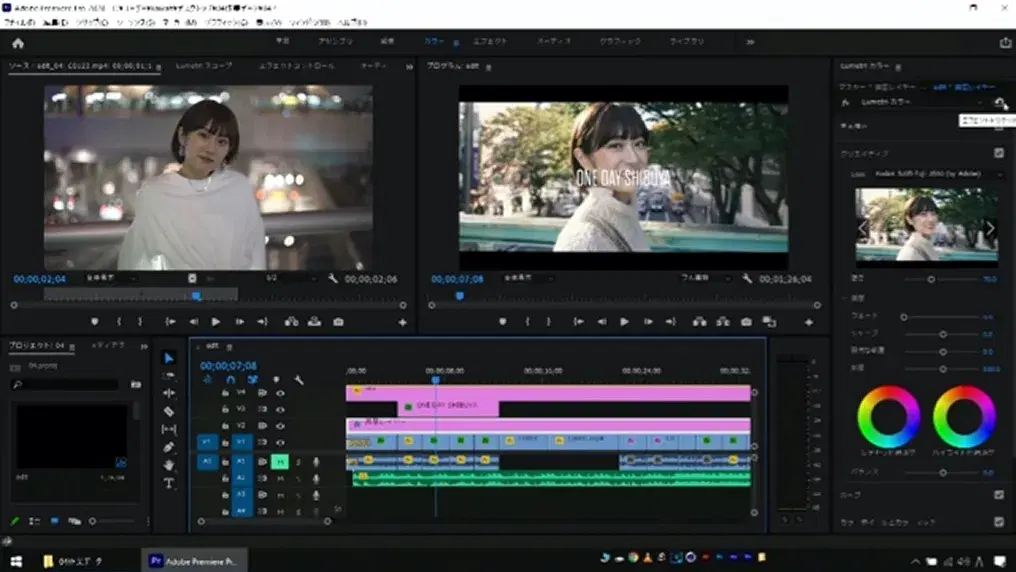Open the Lumetri Color effect dropdown
Image resolution: width=1016 pixels, height=572 pixels.
(x=921, y=102)
